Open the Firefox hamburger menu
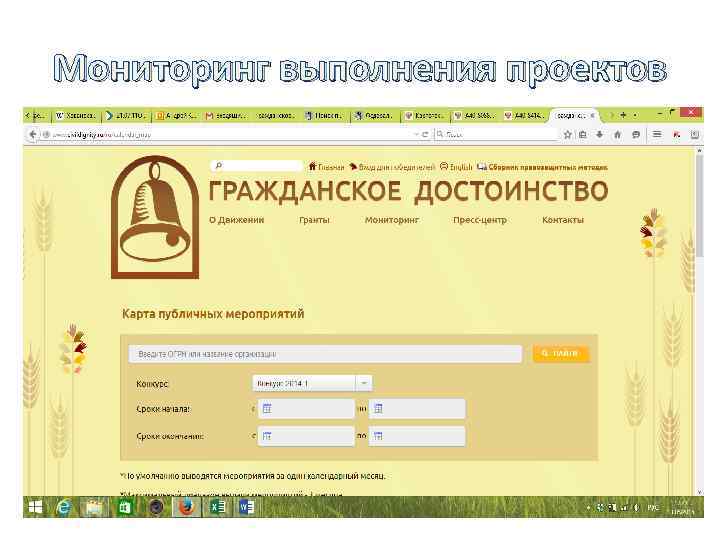This screenshot has height=540, width=720. point(657,134)
